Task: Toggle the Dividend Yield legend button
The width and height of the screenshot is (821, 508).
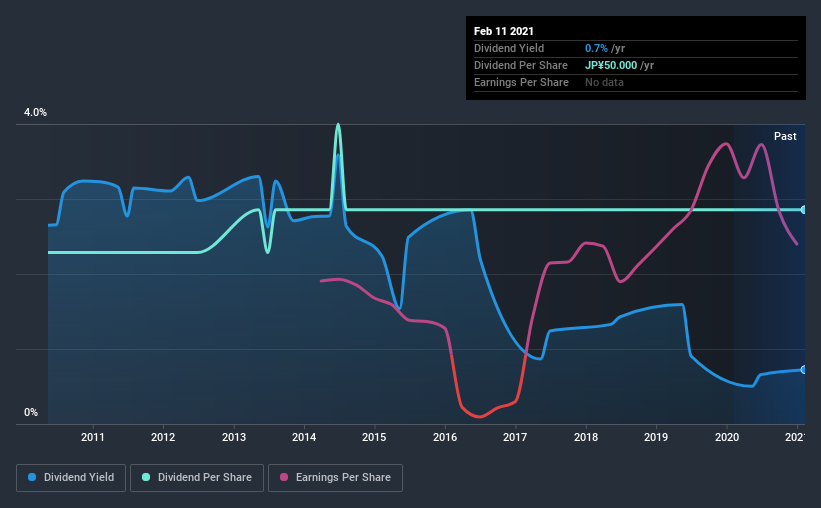Action: [x=71, y=478]
